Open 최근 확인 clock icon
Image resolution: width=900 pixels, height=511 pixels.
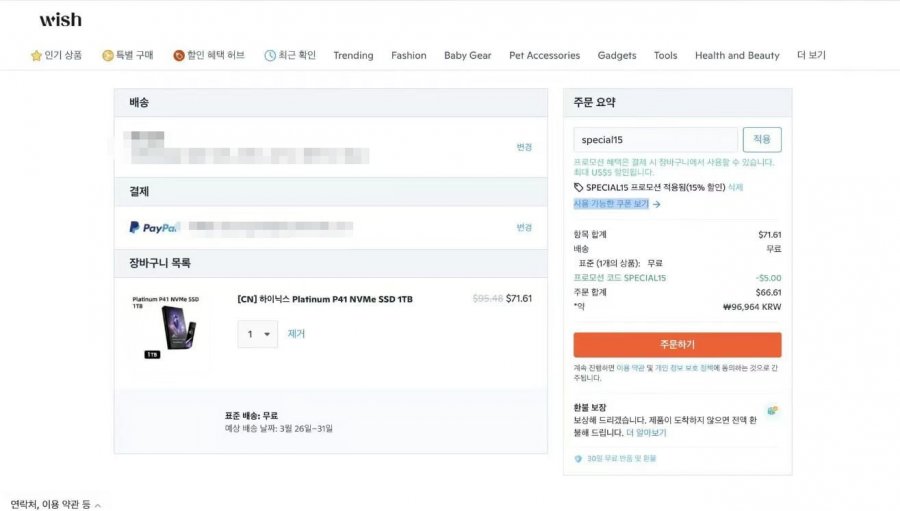(x=270, y=55)
